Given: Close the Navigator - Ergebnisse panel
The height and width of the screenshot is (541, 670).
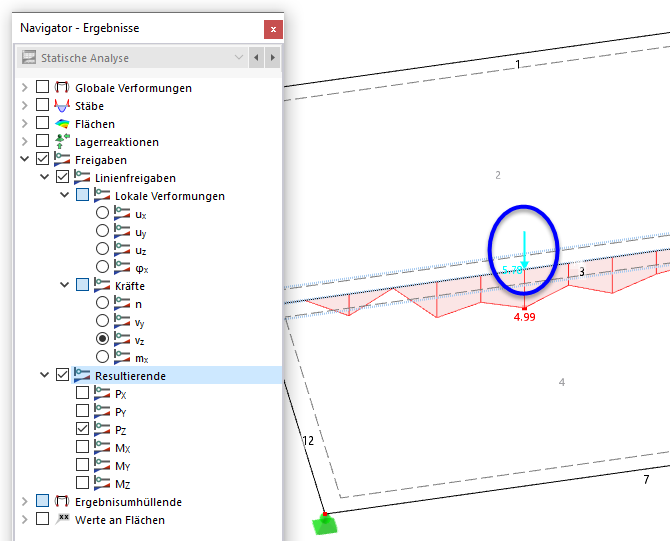Looking at the screenshot, I should coord(273,29).
